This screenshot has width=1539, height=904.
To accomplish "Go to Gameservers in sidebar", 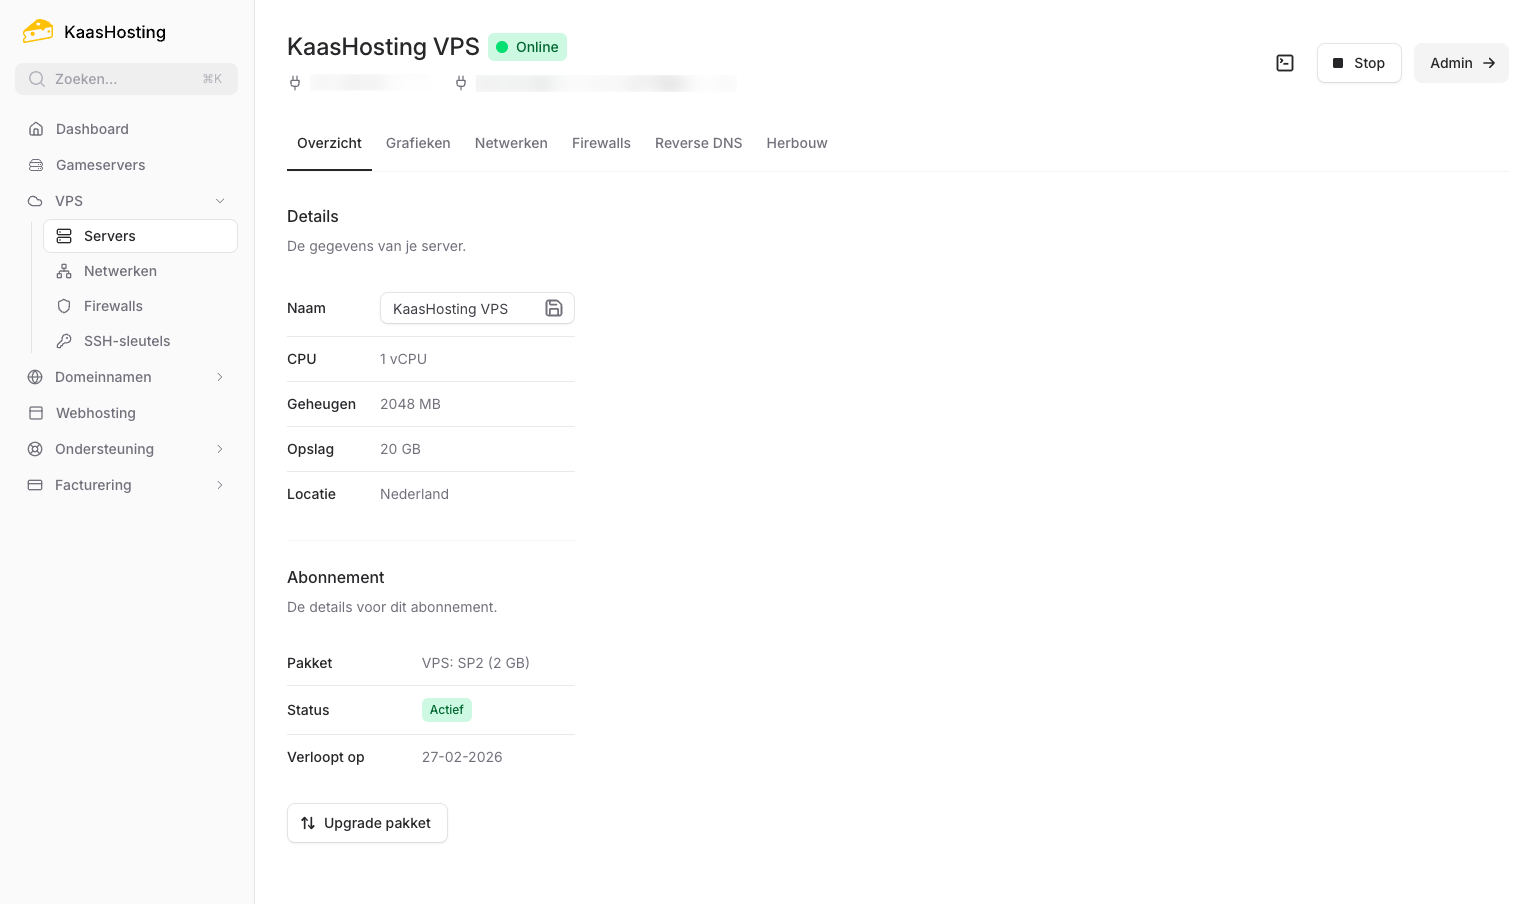I will coord(100,165).
